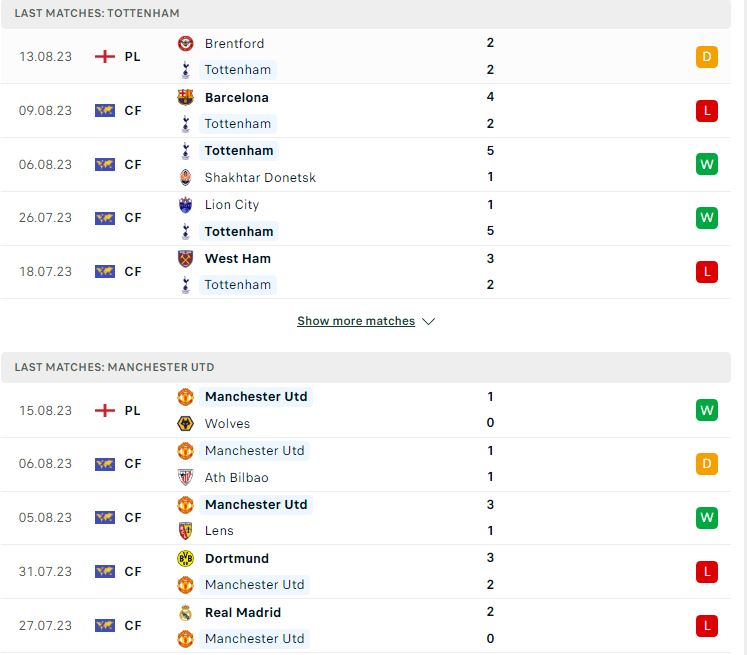747x655 pixels.
Task: Click the Ath Bilbao crest icon
Action: tap(185, 477)
